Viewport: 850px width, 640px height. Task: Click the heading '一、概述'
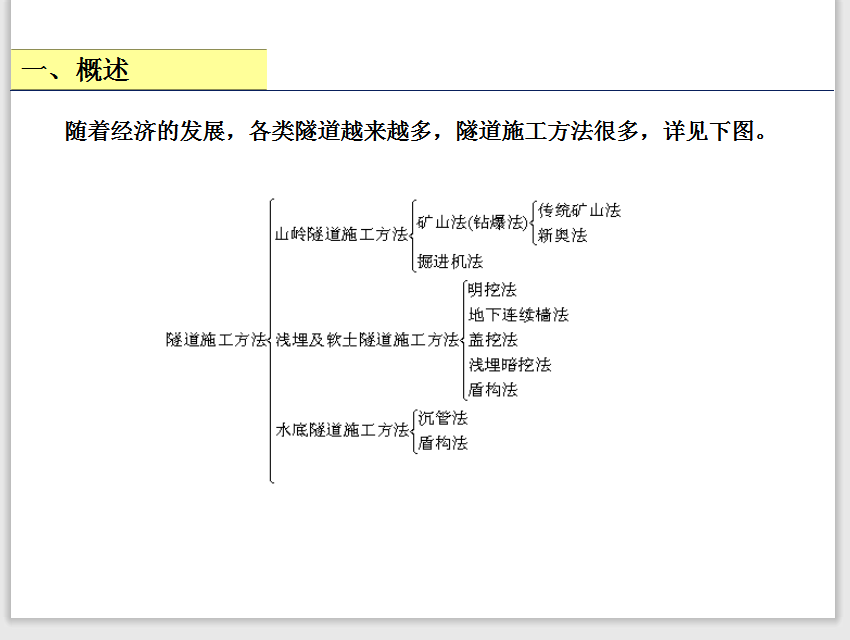pyautogui.click(x=75, y=70)
